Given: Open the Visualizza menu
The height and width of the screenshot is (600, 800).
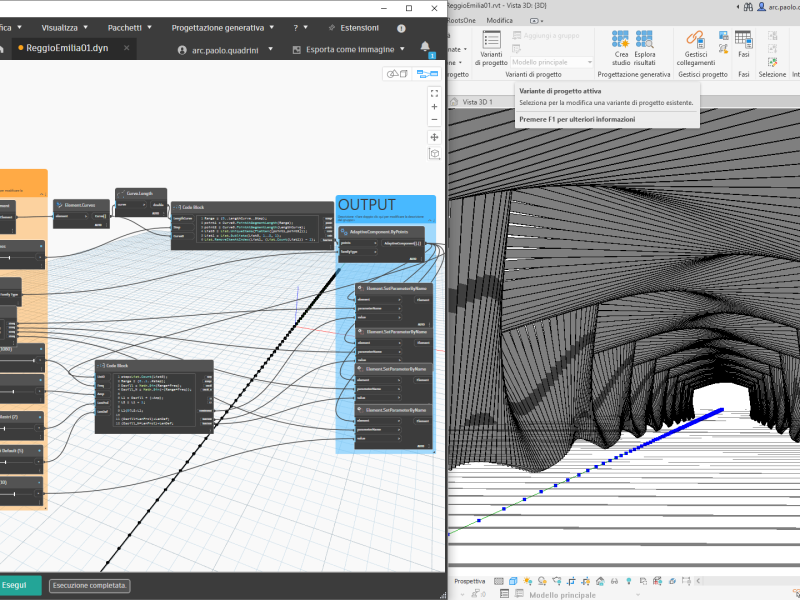Looking at the screenshot, I should tap(64, 28).
